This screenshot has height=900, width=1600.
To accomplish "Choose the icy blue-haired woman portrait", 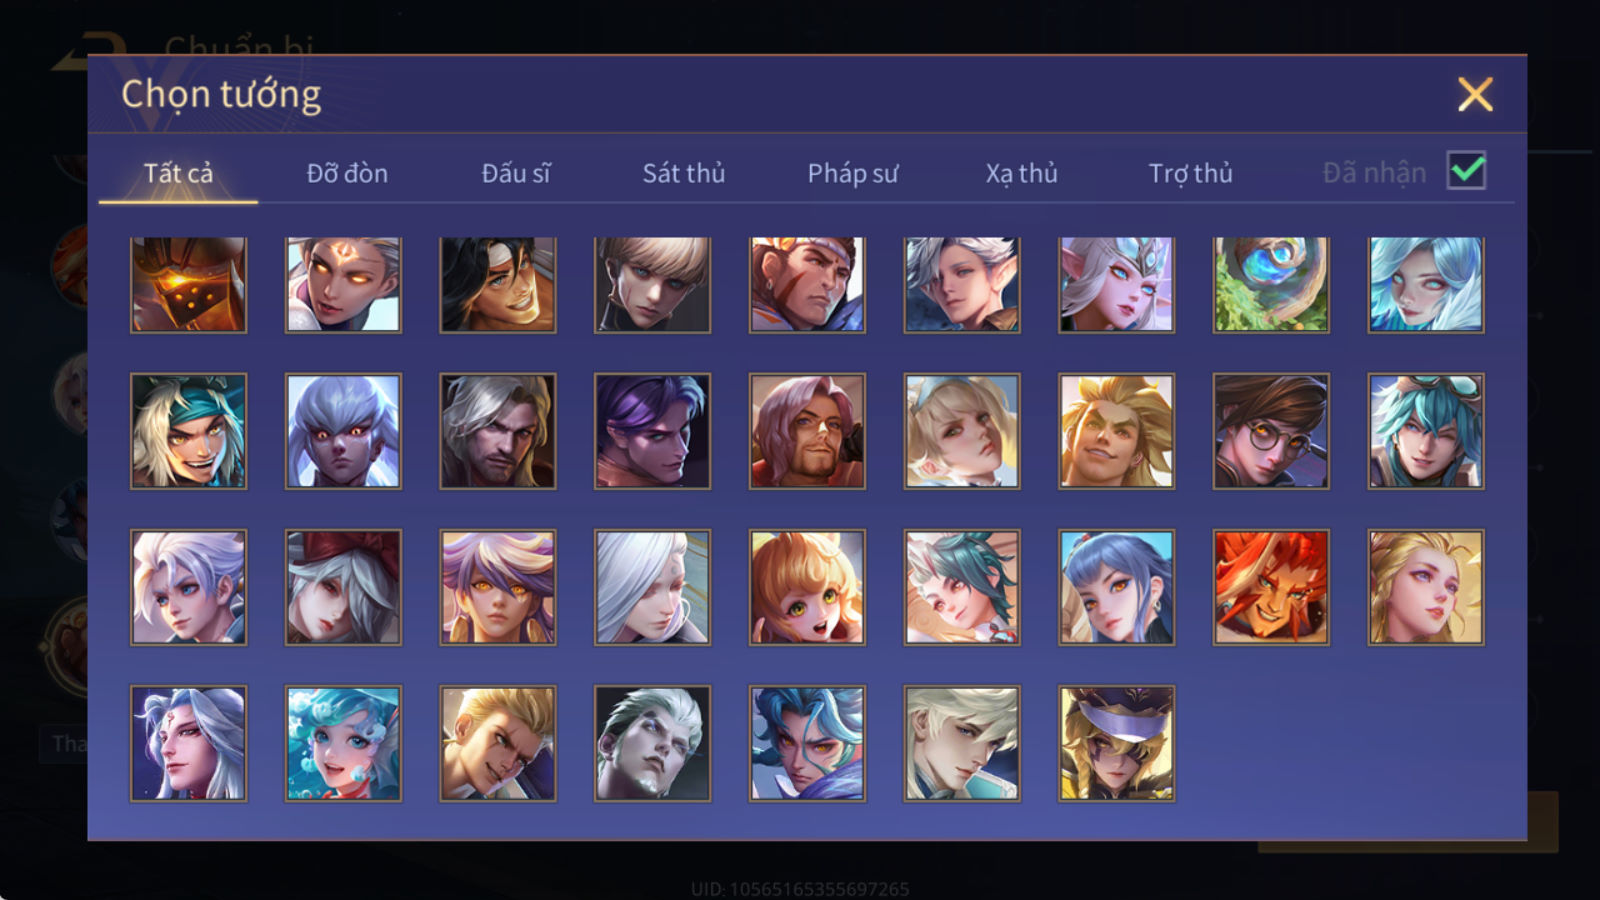I will [1426, 285].
